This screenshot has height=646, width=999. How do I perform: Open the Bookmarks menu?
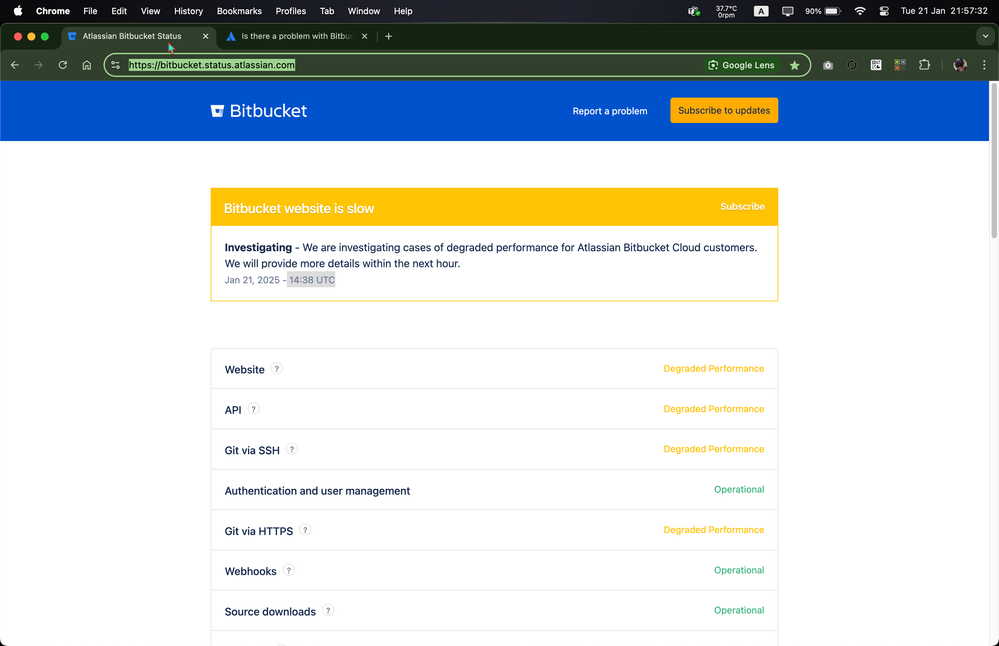239,11
